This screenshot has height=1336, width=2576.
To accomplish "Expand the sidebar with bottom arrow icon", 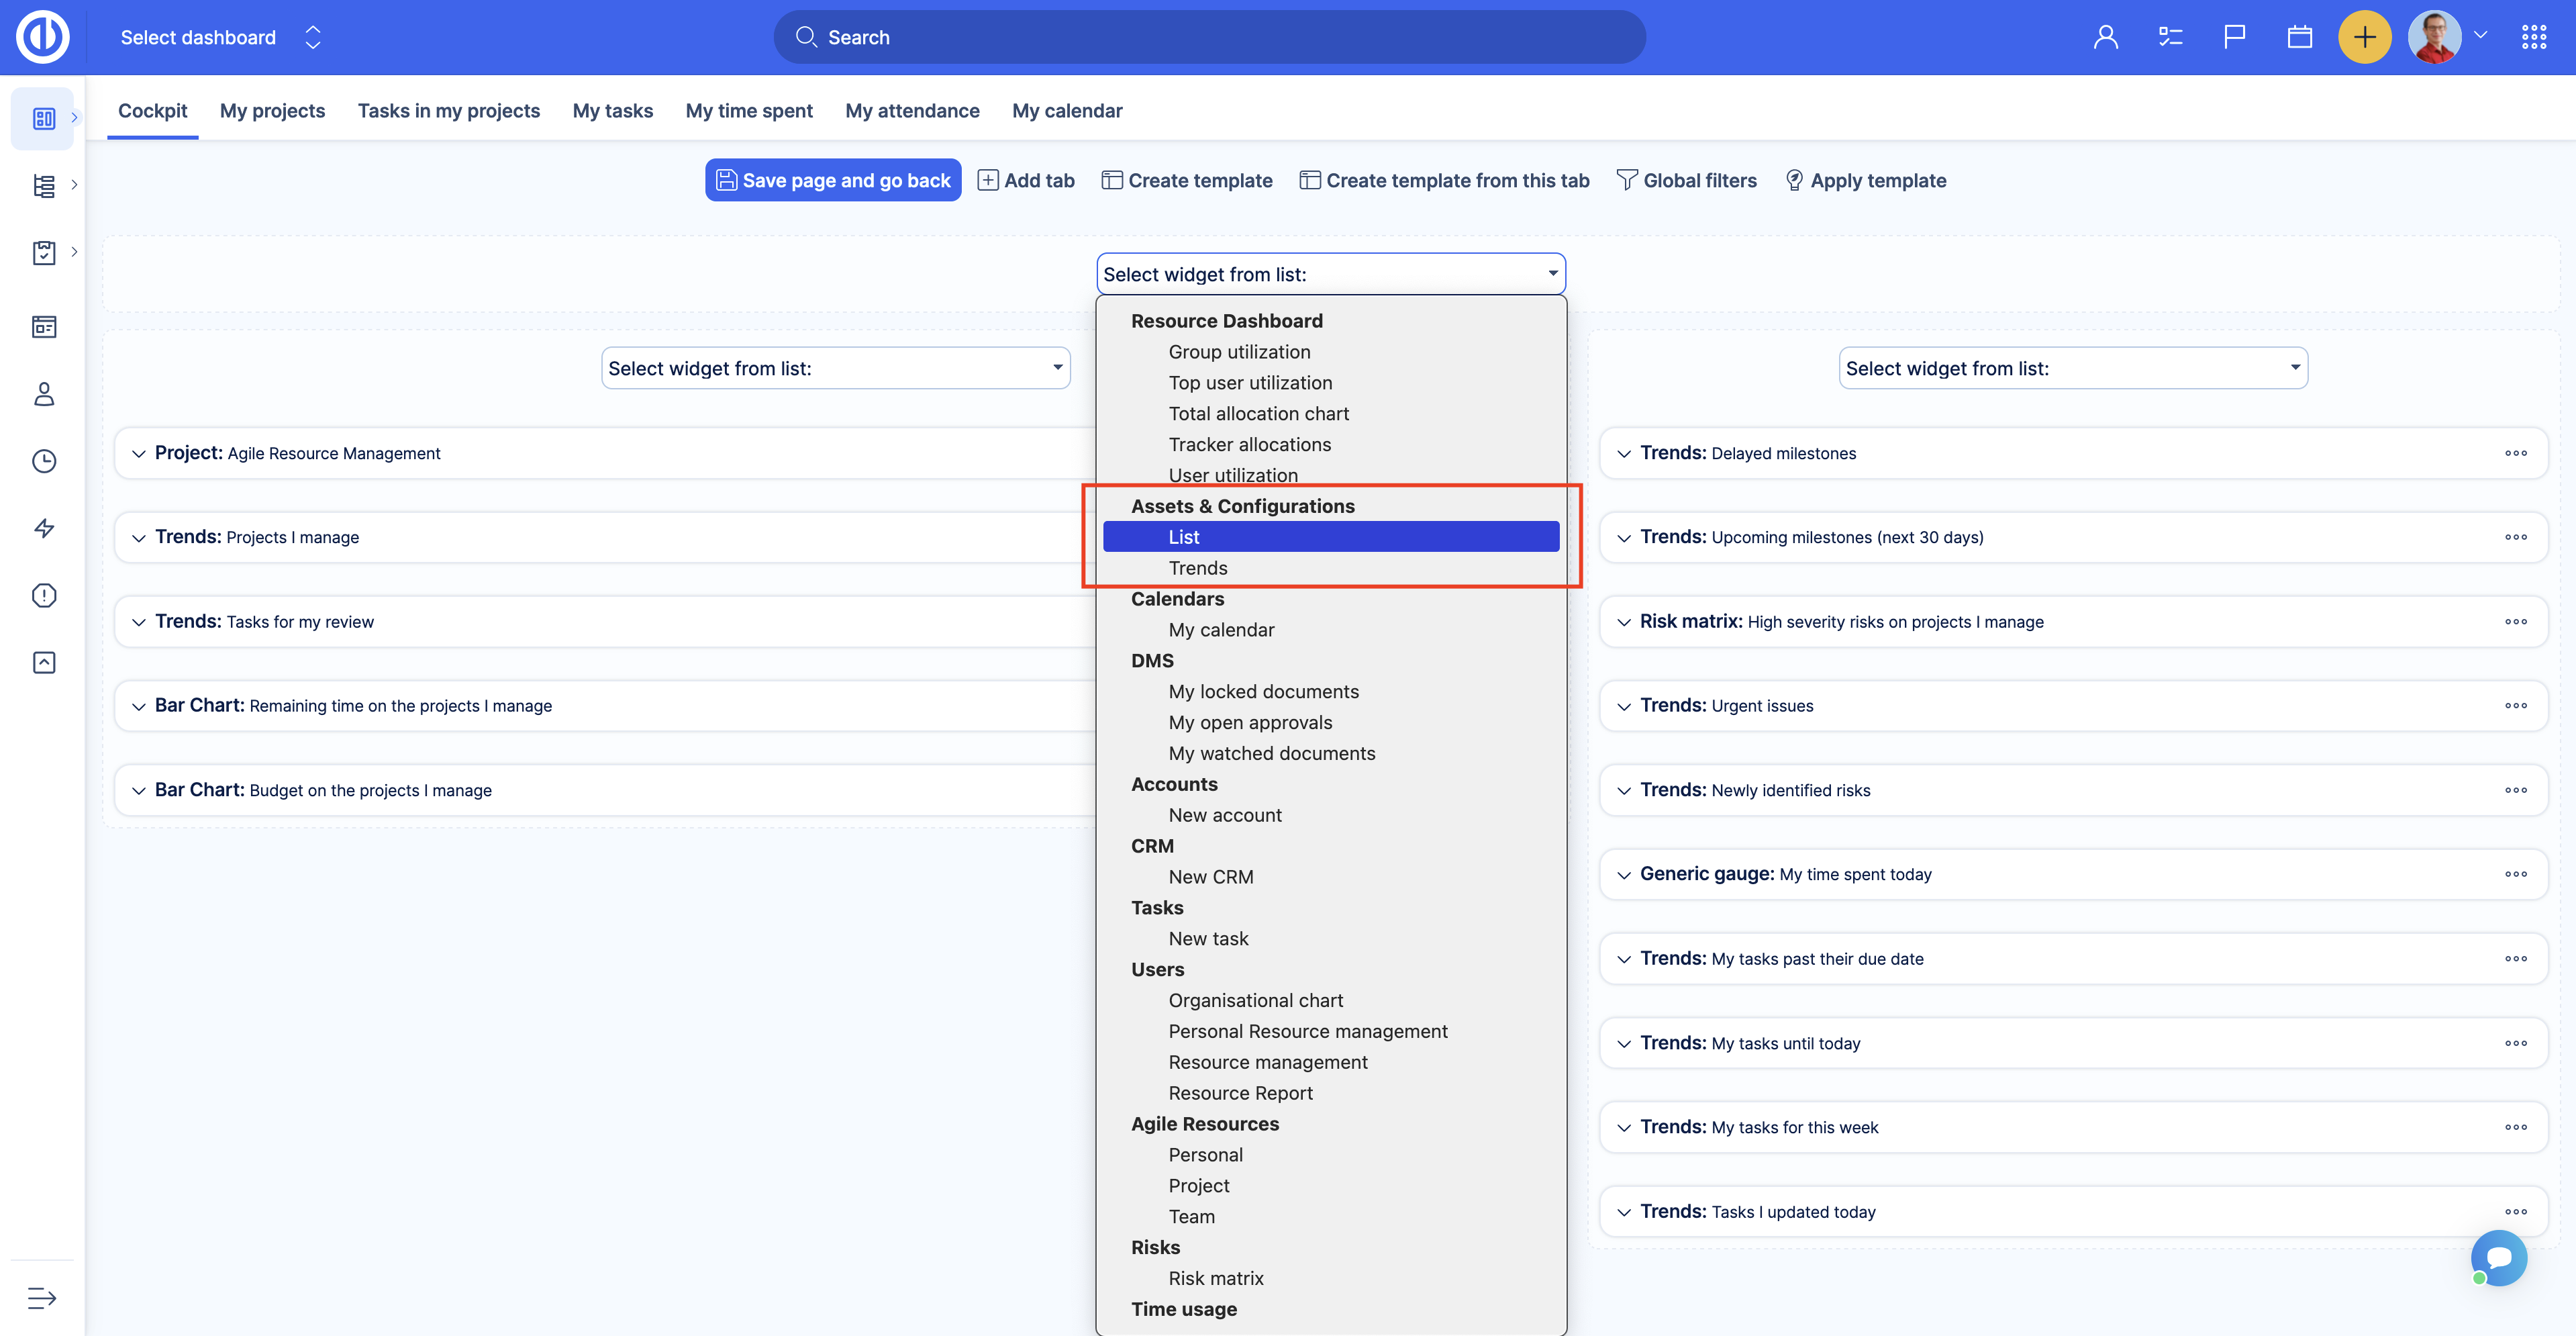I will 42,1297.
